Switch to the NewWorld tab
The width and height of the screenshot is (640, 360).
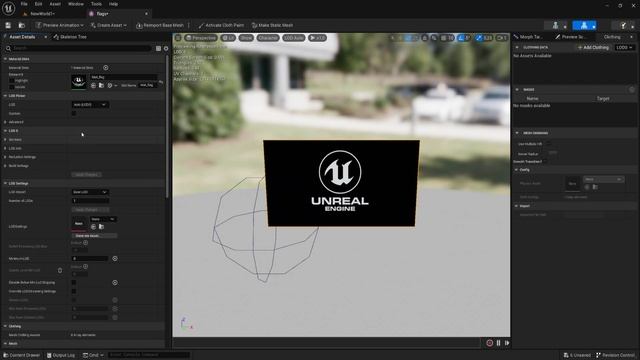42,13
